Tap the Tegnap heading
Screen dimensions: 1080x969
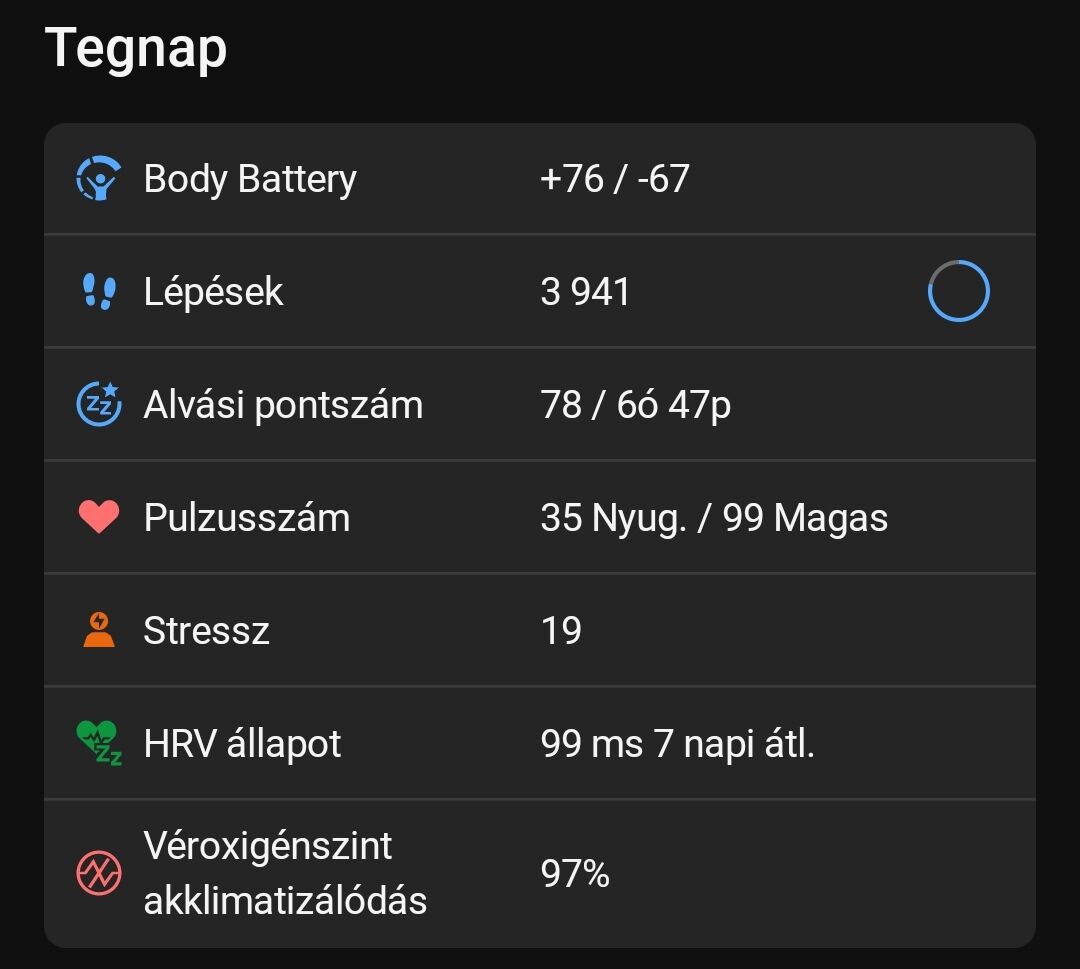136,50
